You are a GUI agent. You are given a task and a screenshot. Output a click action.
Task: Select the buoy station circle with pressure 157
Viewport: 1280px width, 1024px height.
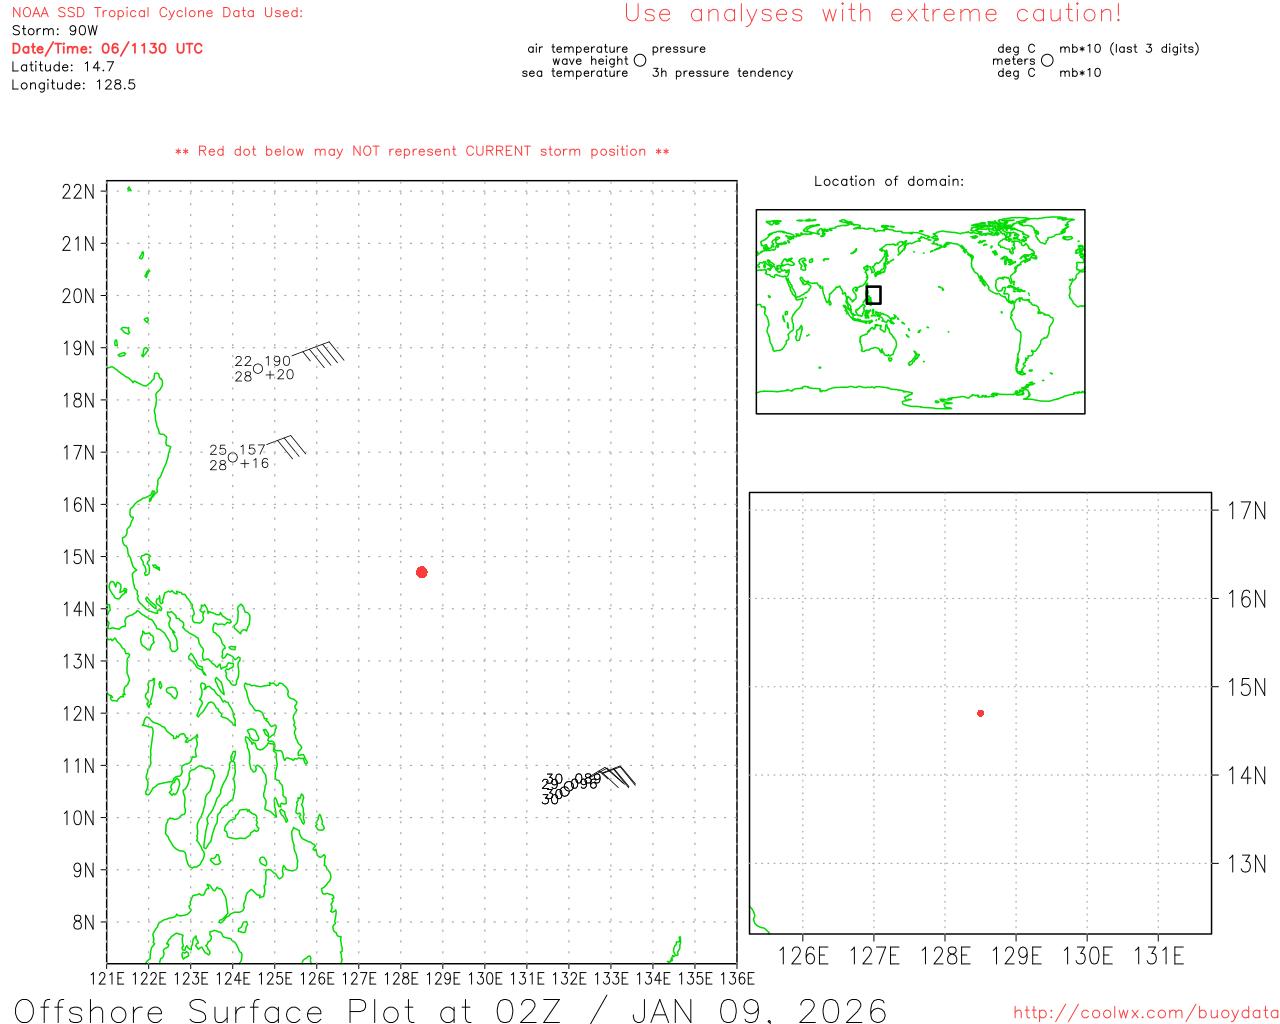pyautogui.click(x=233, y=457)
